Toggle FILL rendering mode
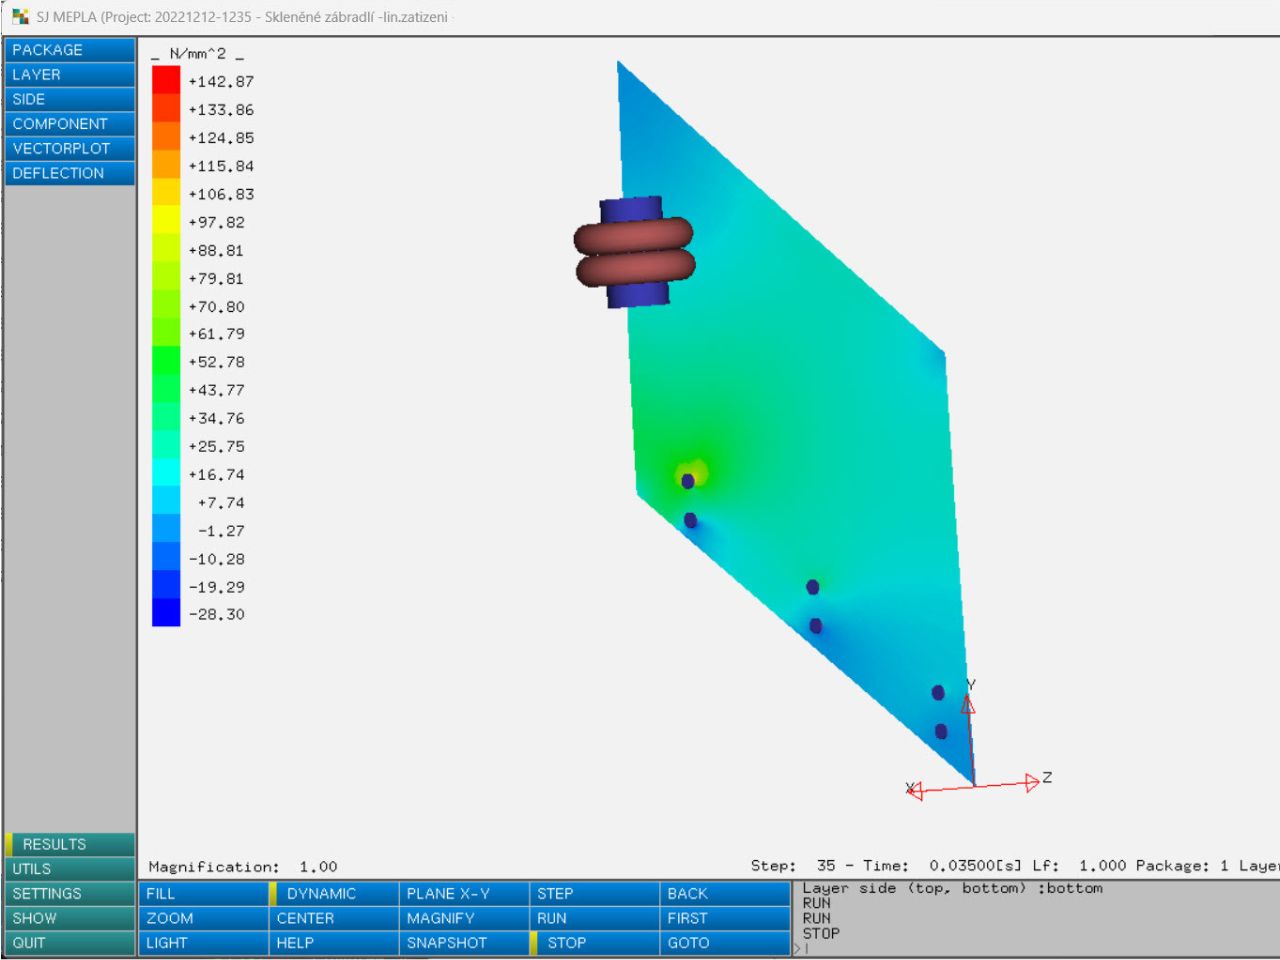Viewport: 1280px width, 960px height. (203, 893)
